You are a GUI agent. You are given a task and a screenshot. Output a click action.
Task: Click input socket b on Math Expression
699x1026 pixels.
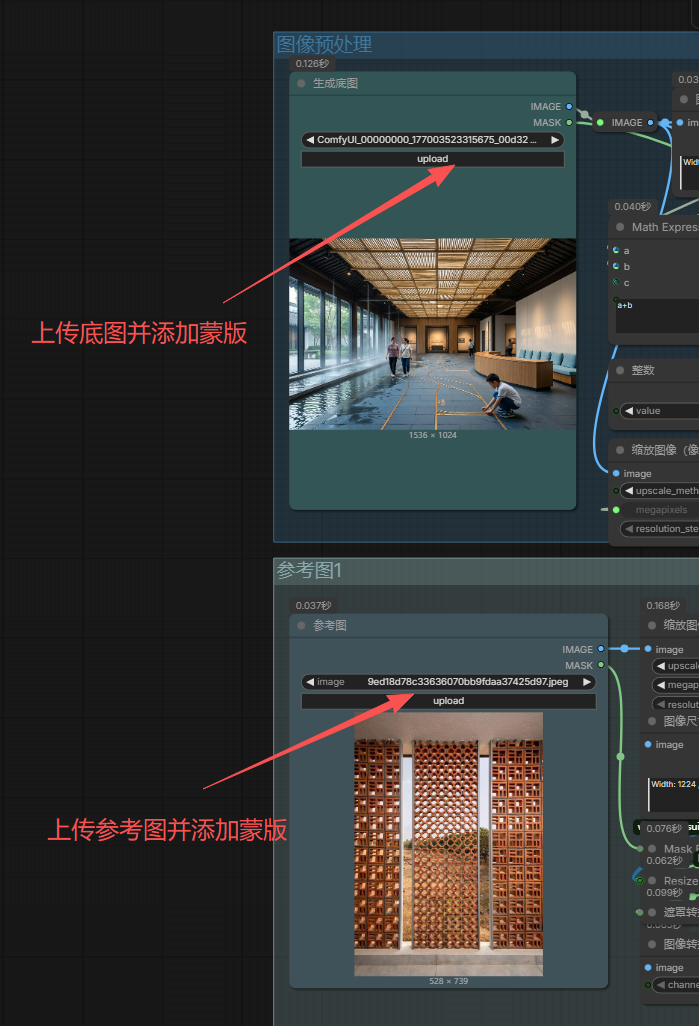pyautogui.click(x=616, y=266)
